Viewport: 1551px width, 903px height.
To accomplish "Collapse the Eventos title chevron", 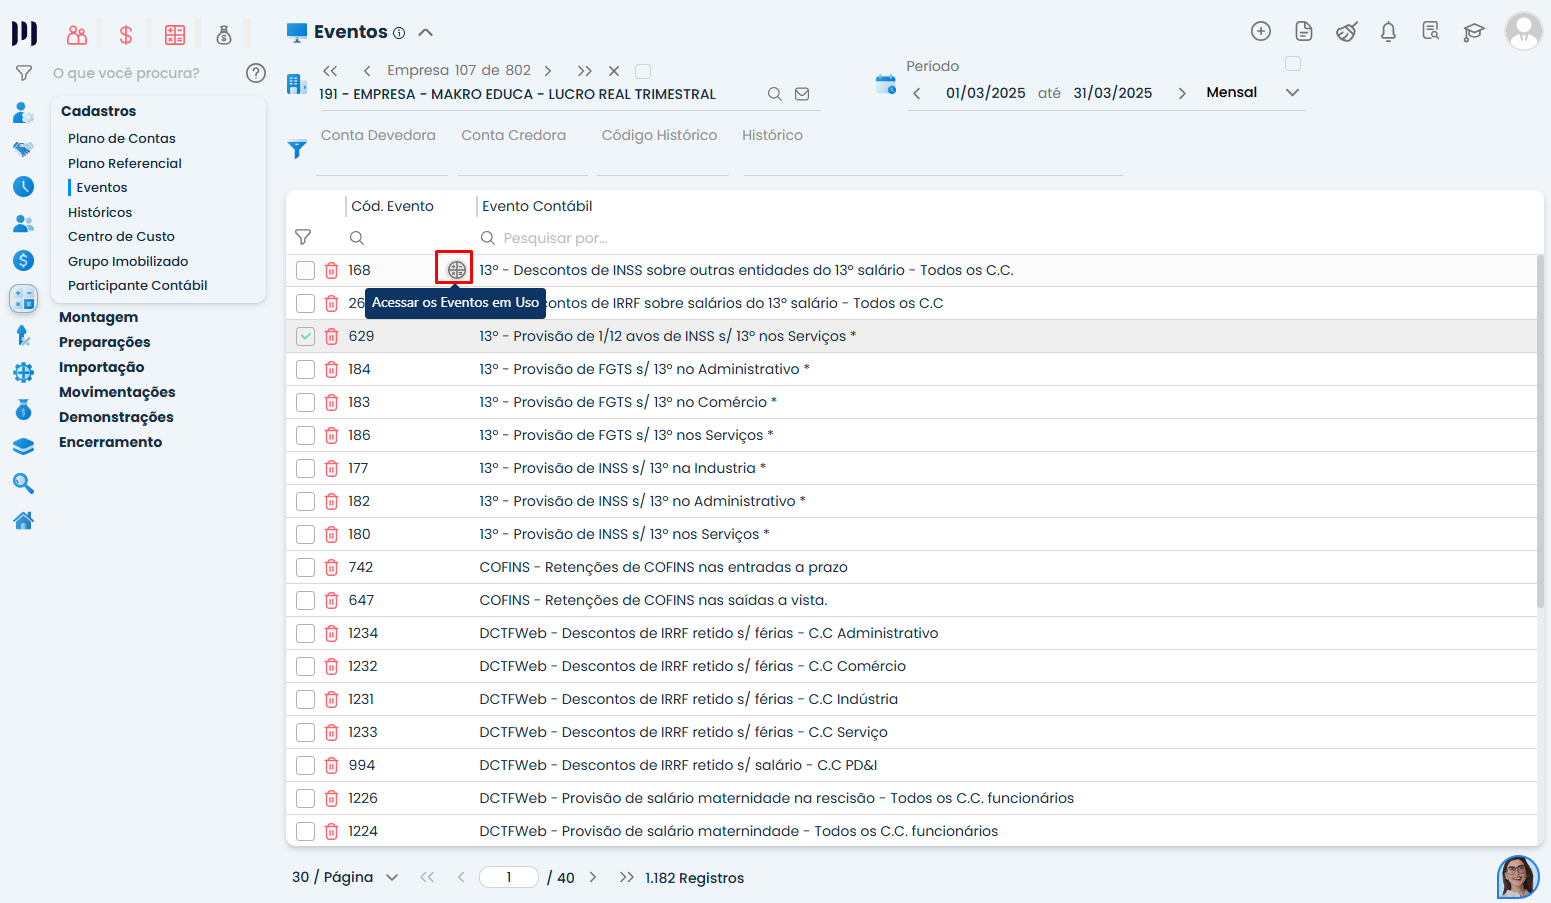I will (426, 32).
